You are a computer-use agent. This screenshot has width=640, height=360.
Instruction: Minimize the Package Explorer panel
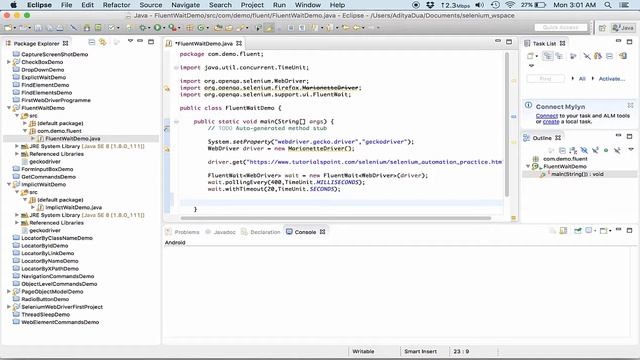[140, 41]
